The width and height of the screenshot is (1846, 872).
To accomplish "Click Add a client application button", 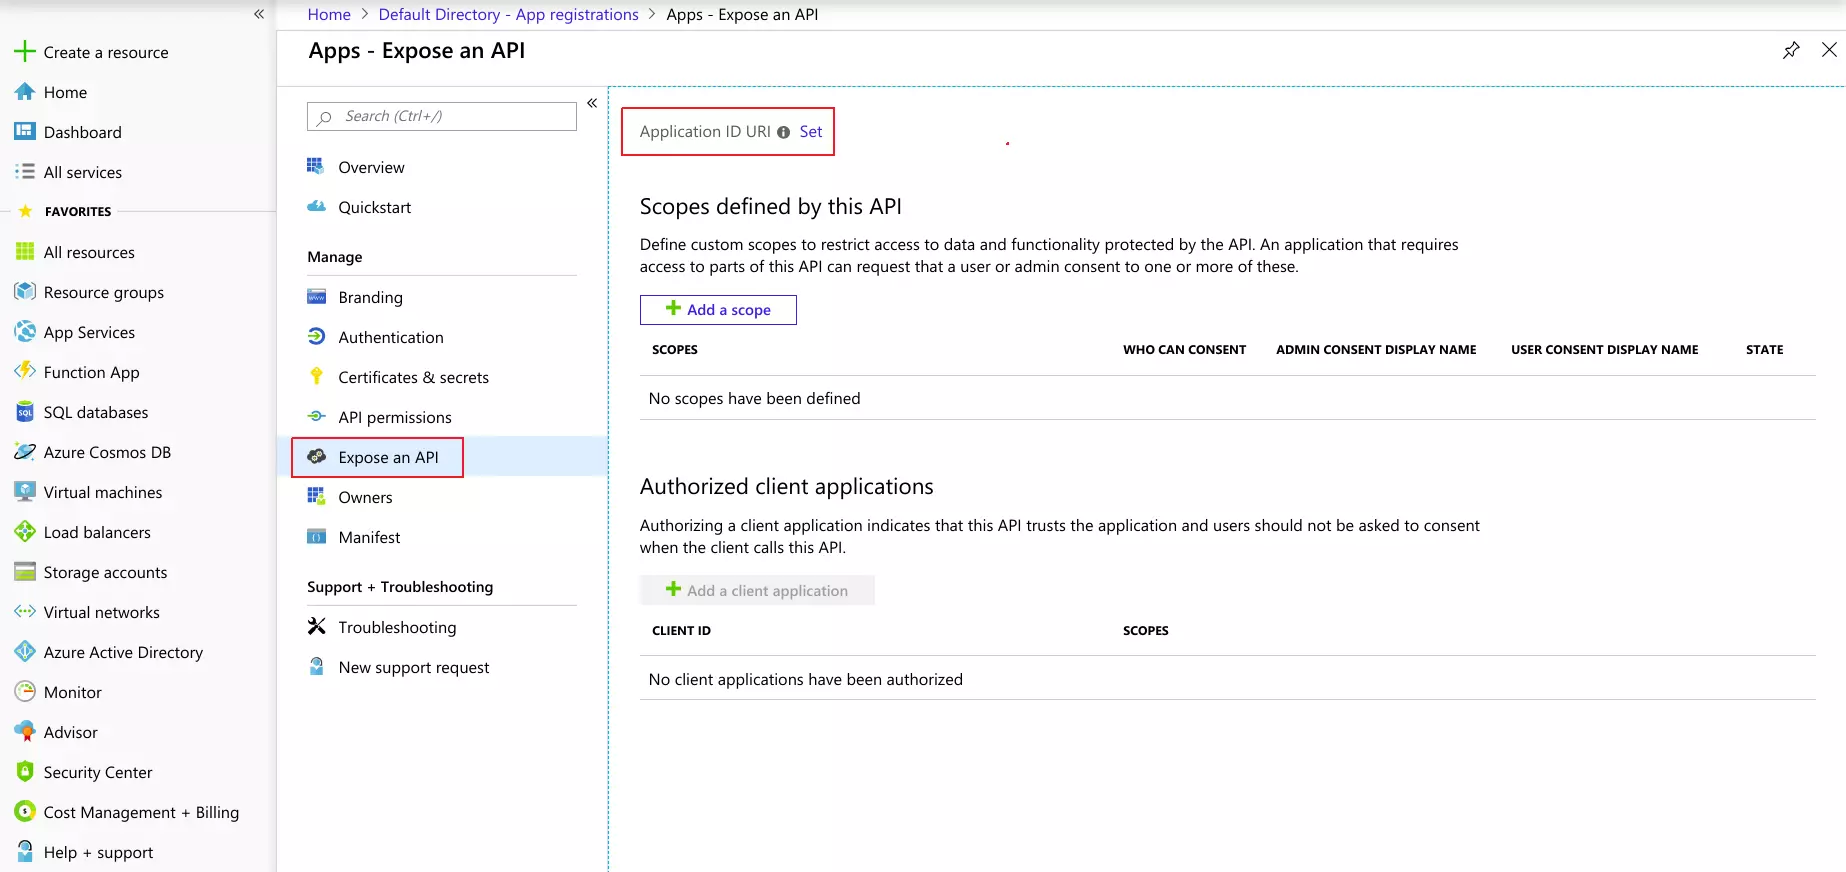I will (757, 590).
